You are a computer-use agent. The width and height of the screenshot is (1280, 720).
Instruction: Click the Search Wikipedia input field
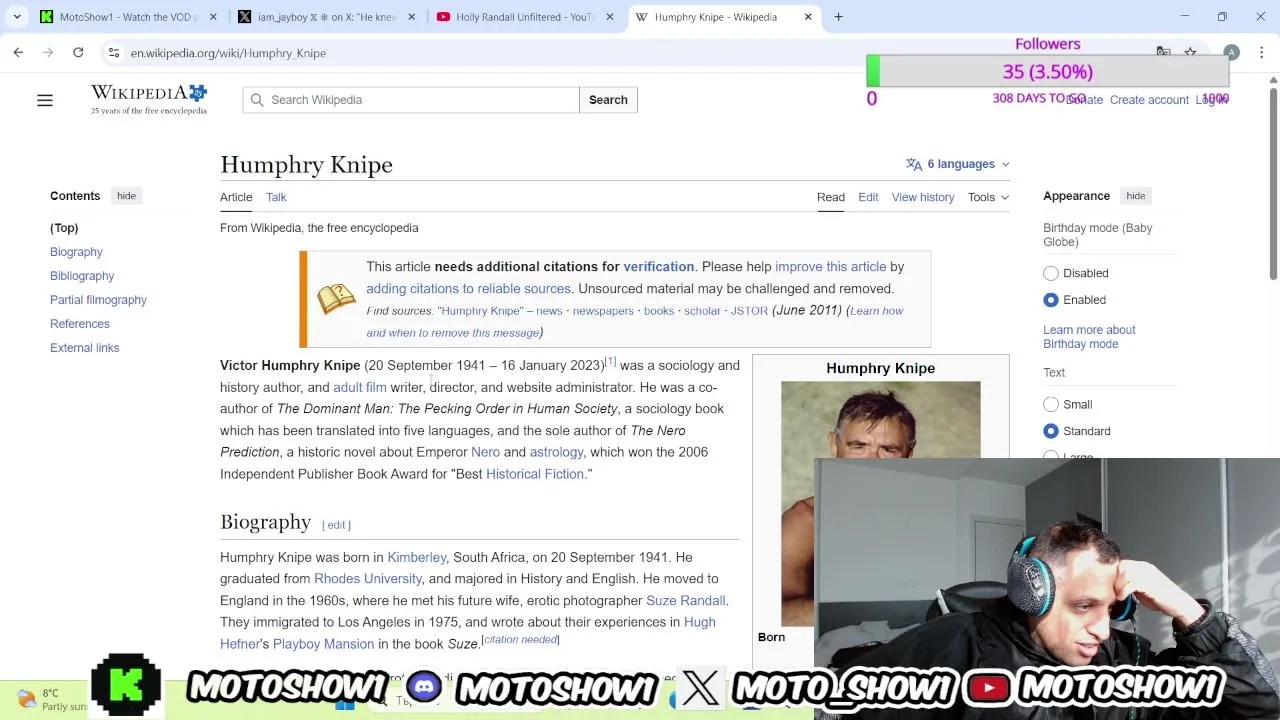(x=410, y=100)
